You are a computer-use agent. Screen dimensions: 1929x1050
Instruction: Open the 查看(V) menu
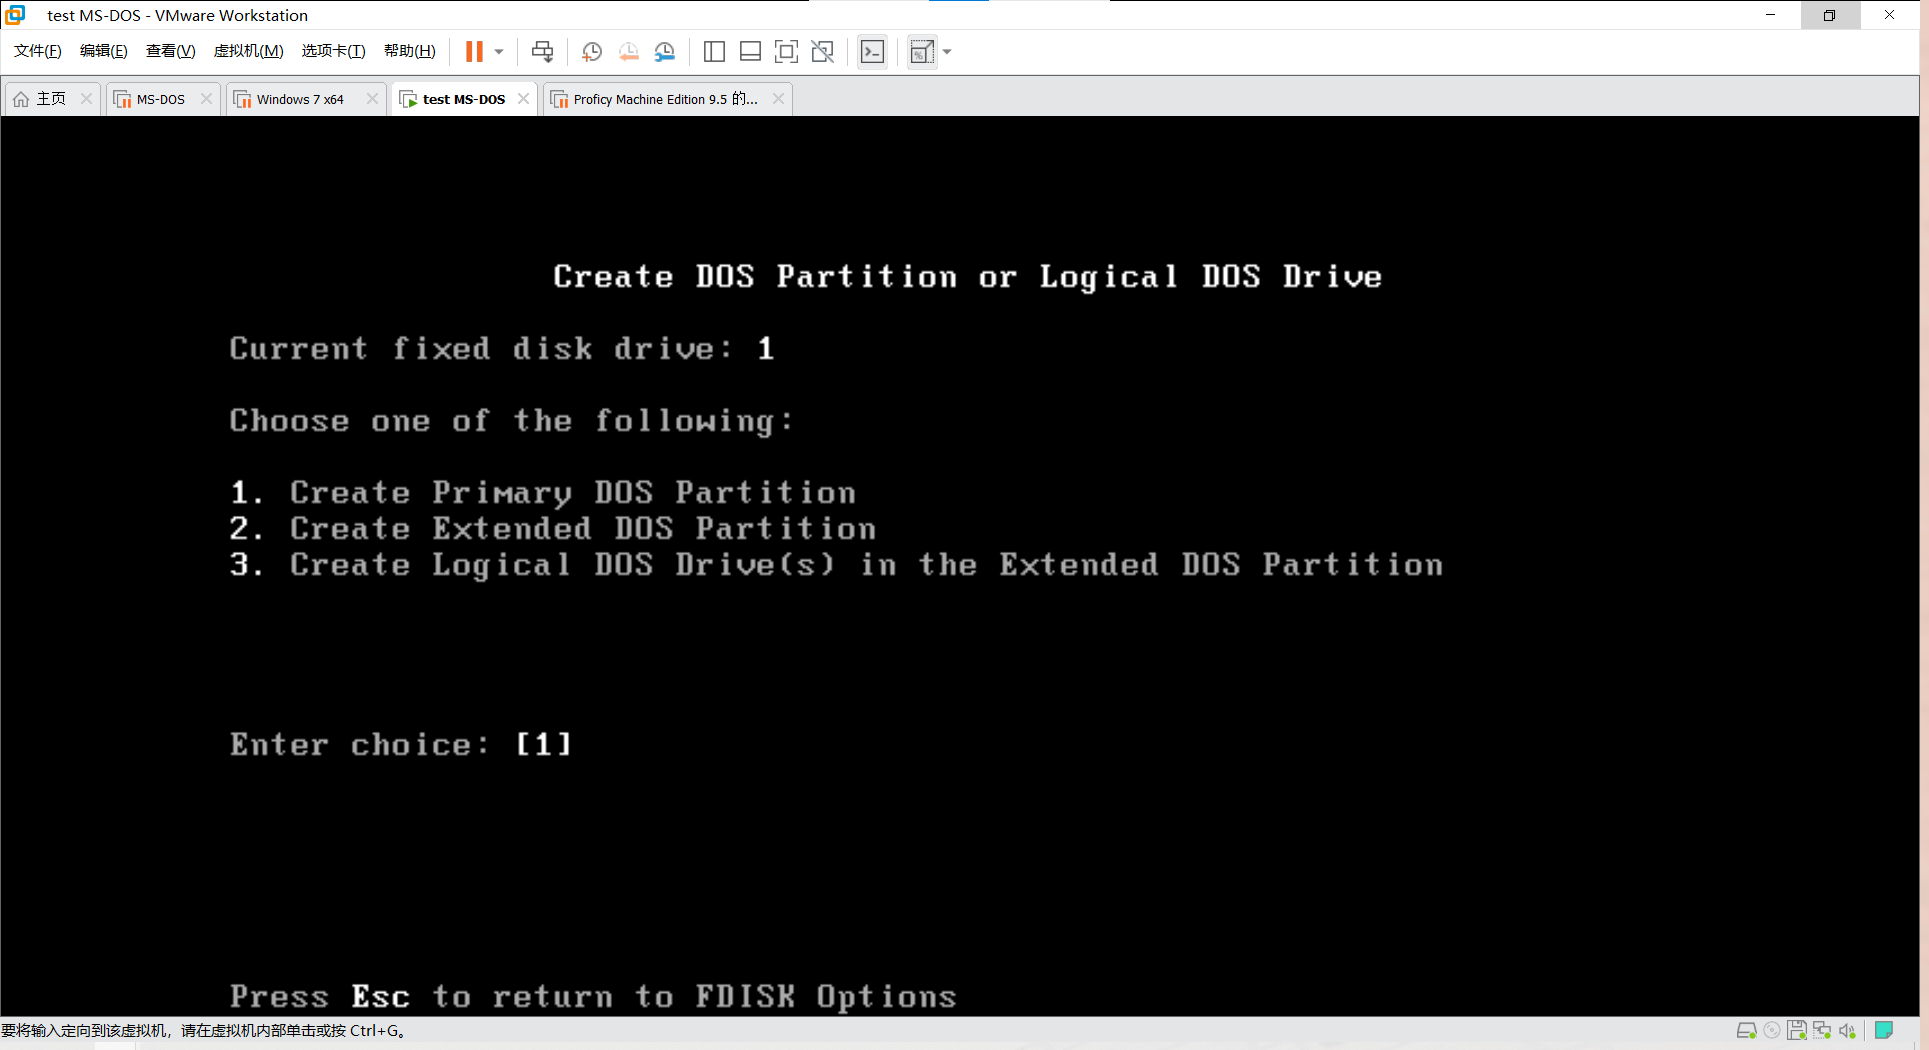tap(171, 51)
